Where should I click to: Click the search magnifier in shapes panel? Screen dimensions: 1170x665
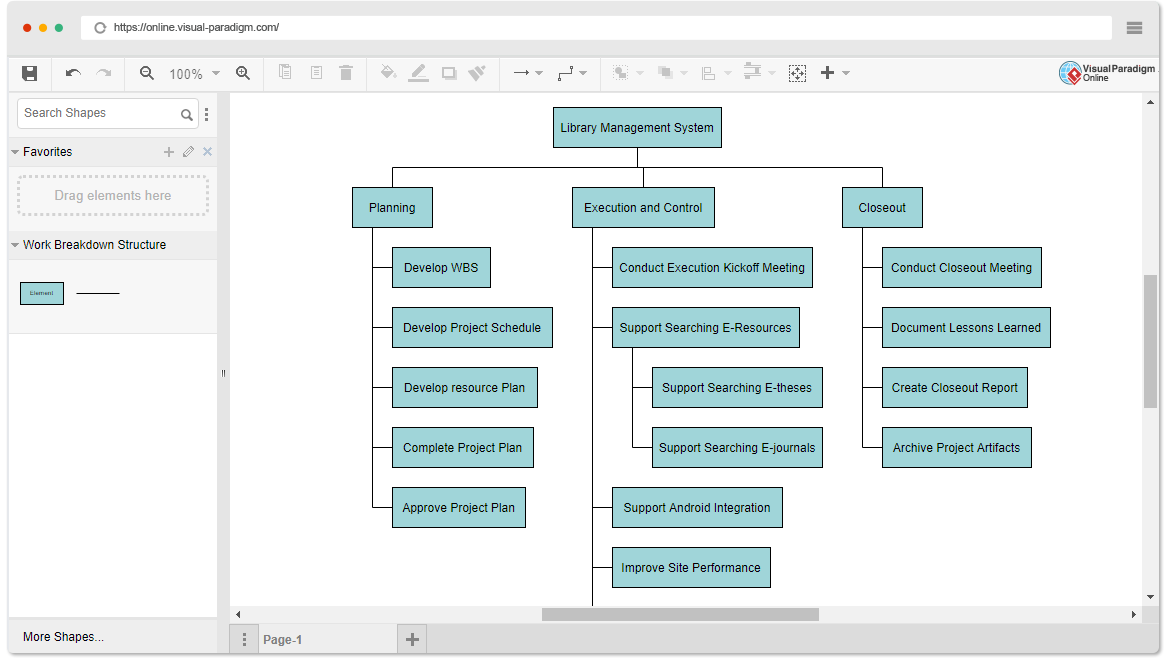pyautogui.click(x=187, y=114)
